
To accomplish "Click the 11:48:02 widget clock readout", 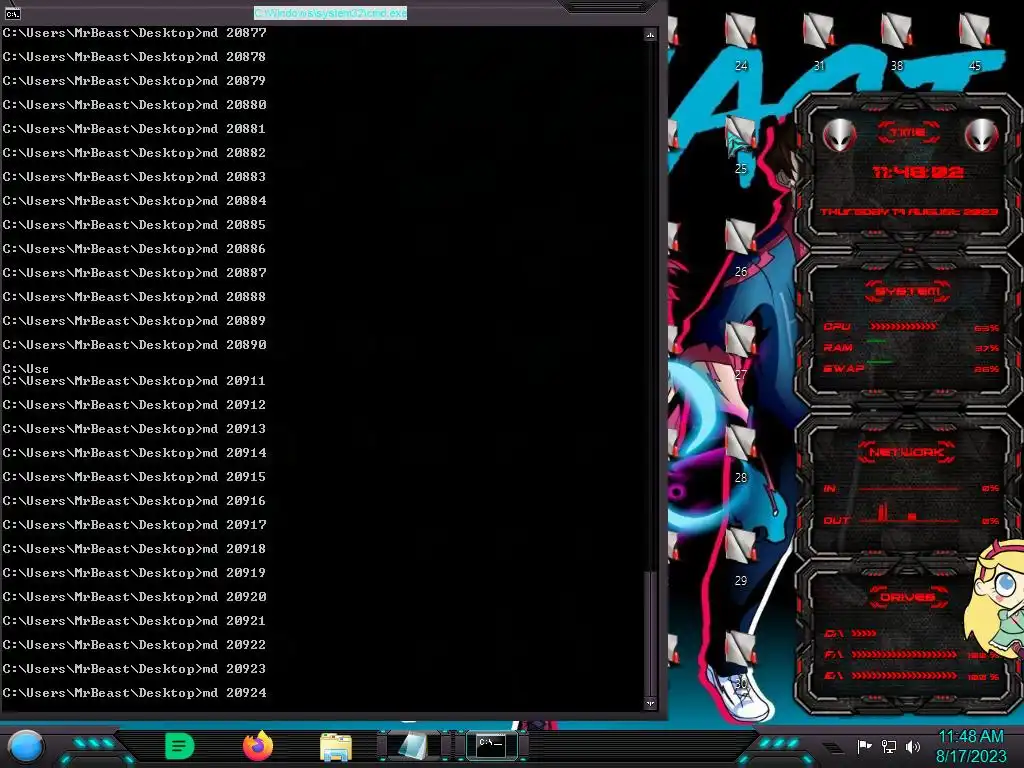I will [x=918, y=172].
